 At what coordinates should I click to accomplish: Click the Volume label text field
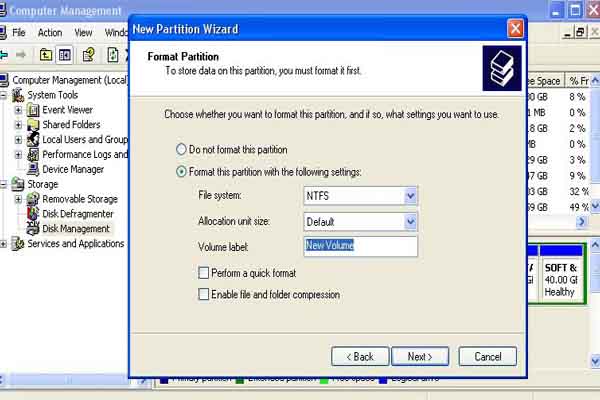click(x=360, y=246)
